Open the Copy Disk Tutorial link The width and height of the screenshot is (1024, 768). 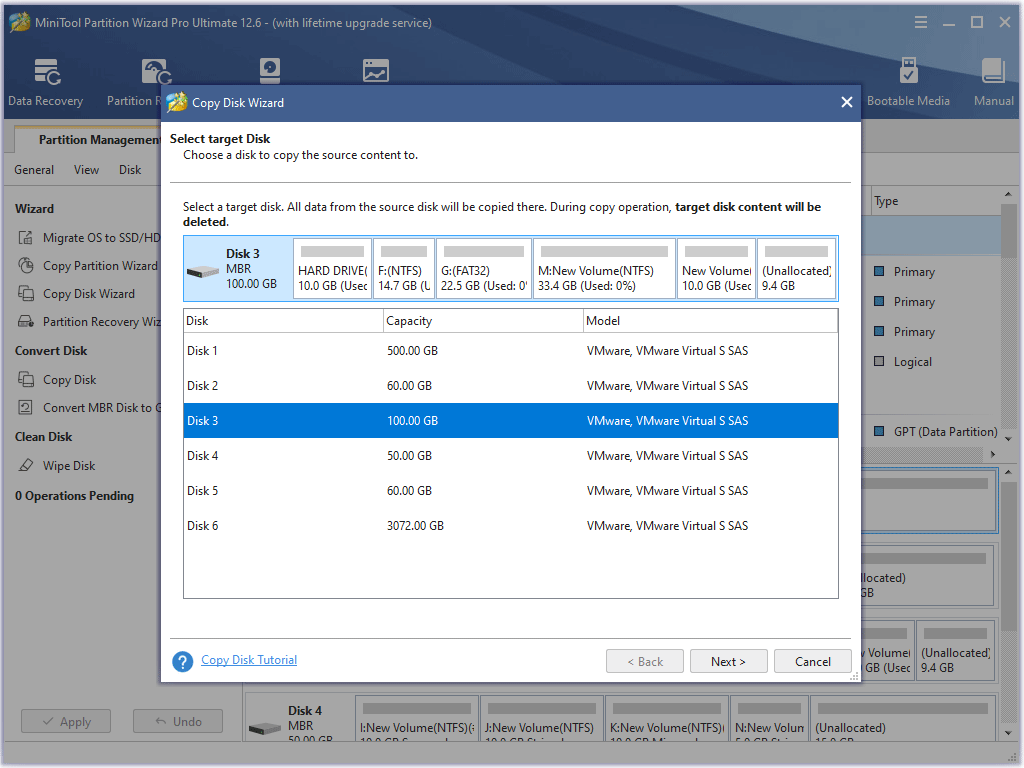pos(249,660)
